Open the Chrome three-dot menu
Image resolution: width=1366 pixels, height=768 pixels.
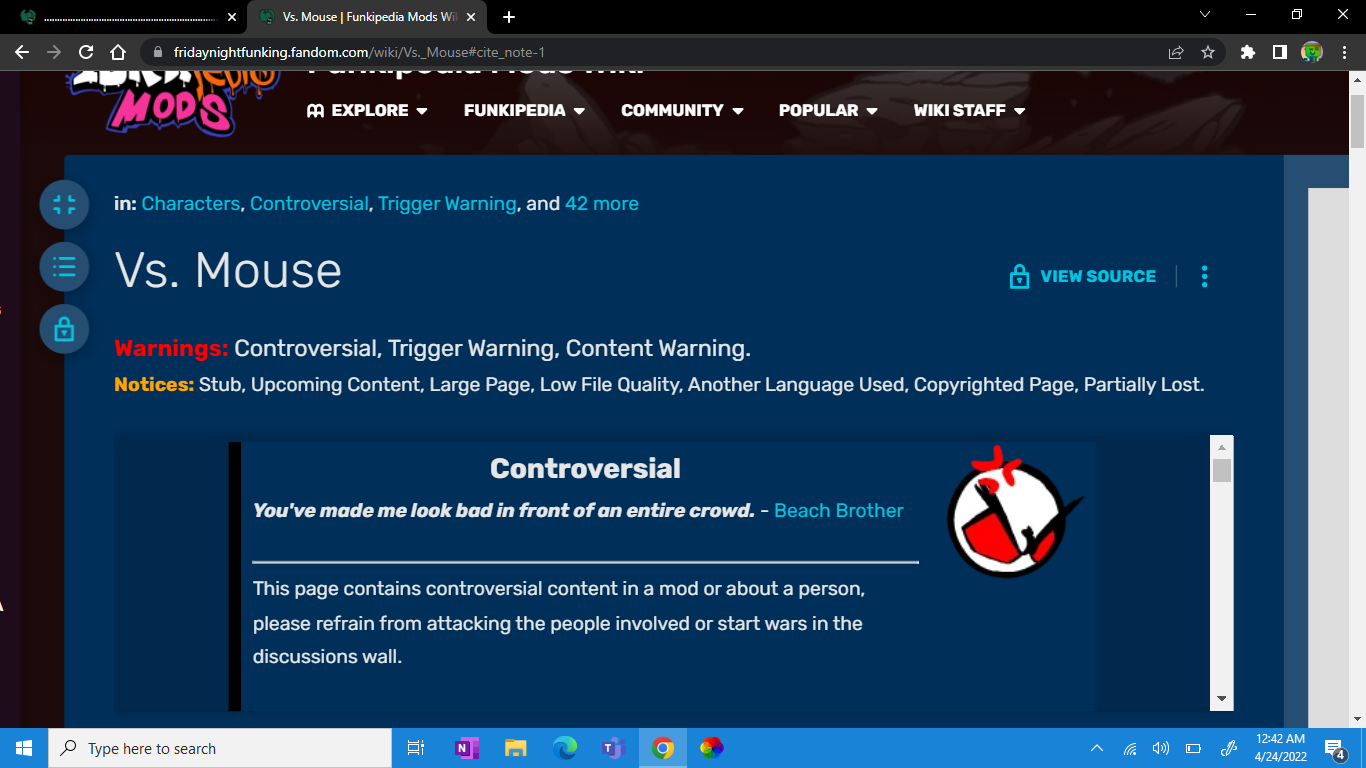click(x=1343, y=52)
